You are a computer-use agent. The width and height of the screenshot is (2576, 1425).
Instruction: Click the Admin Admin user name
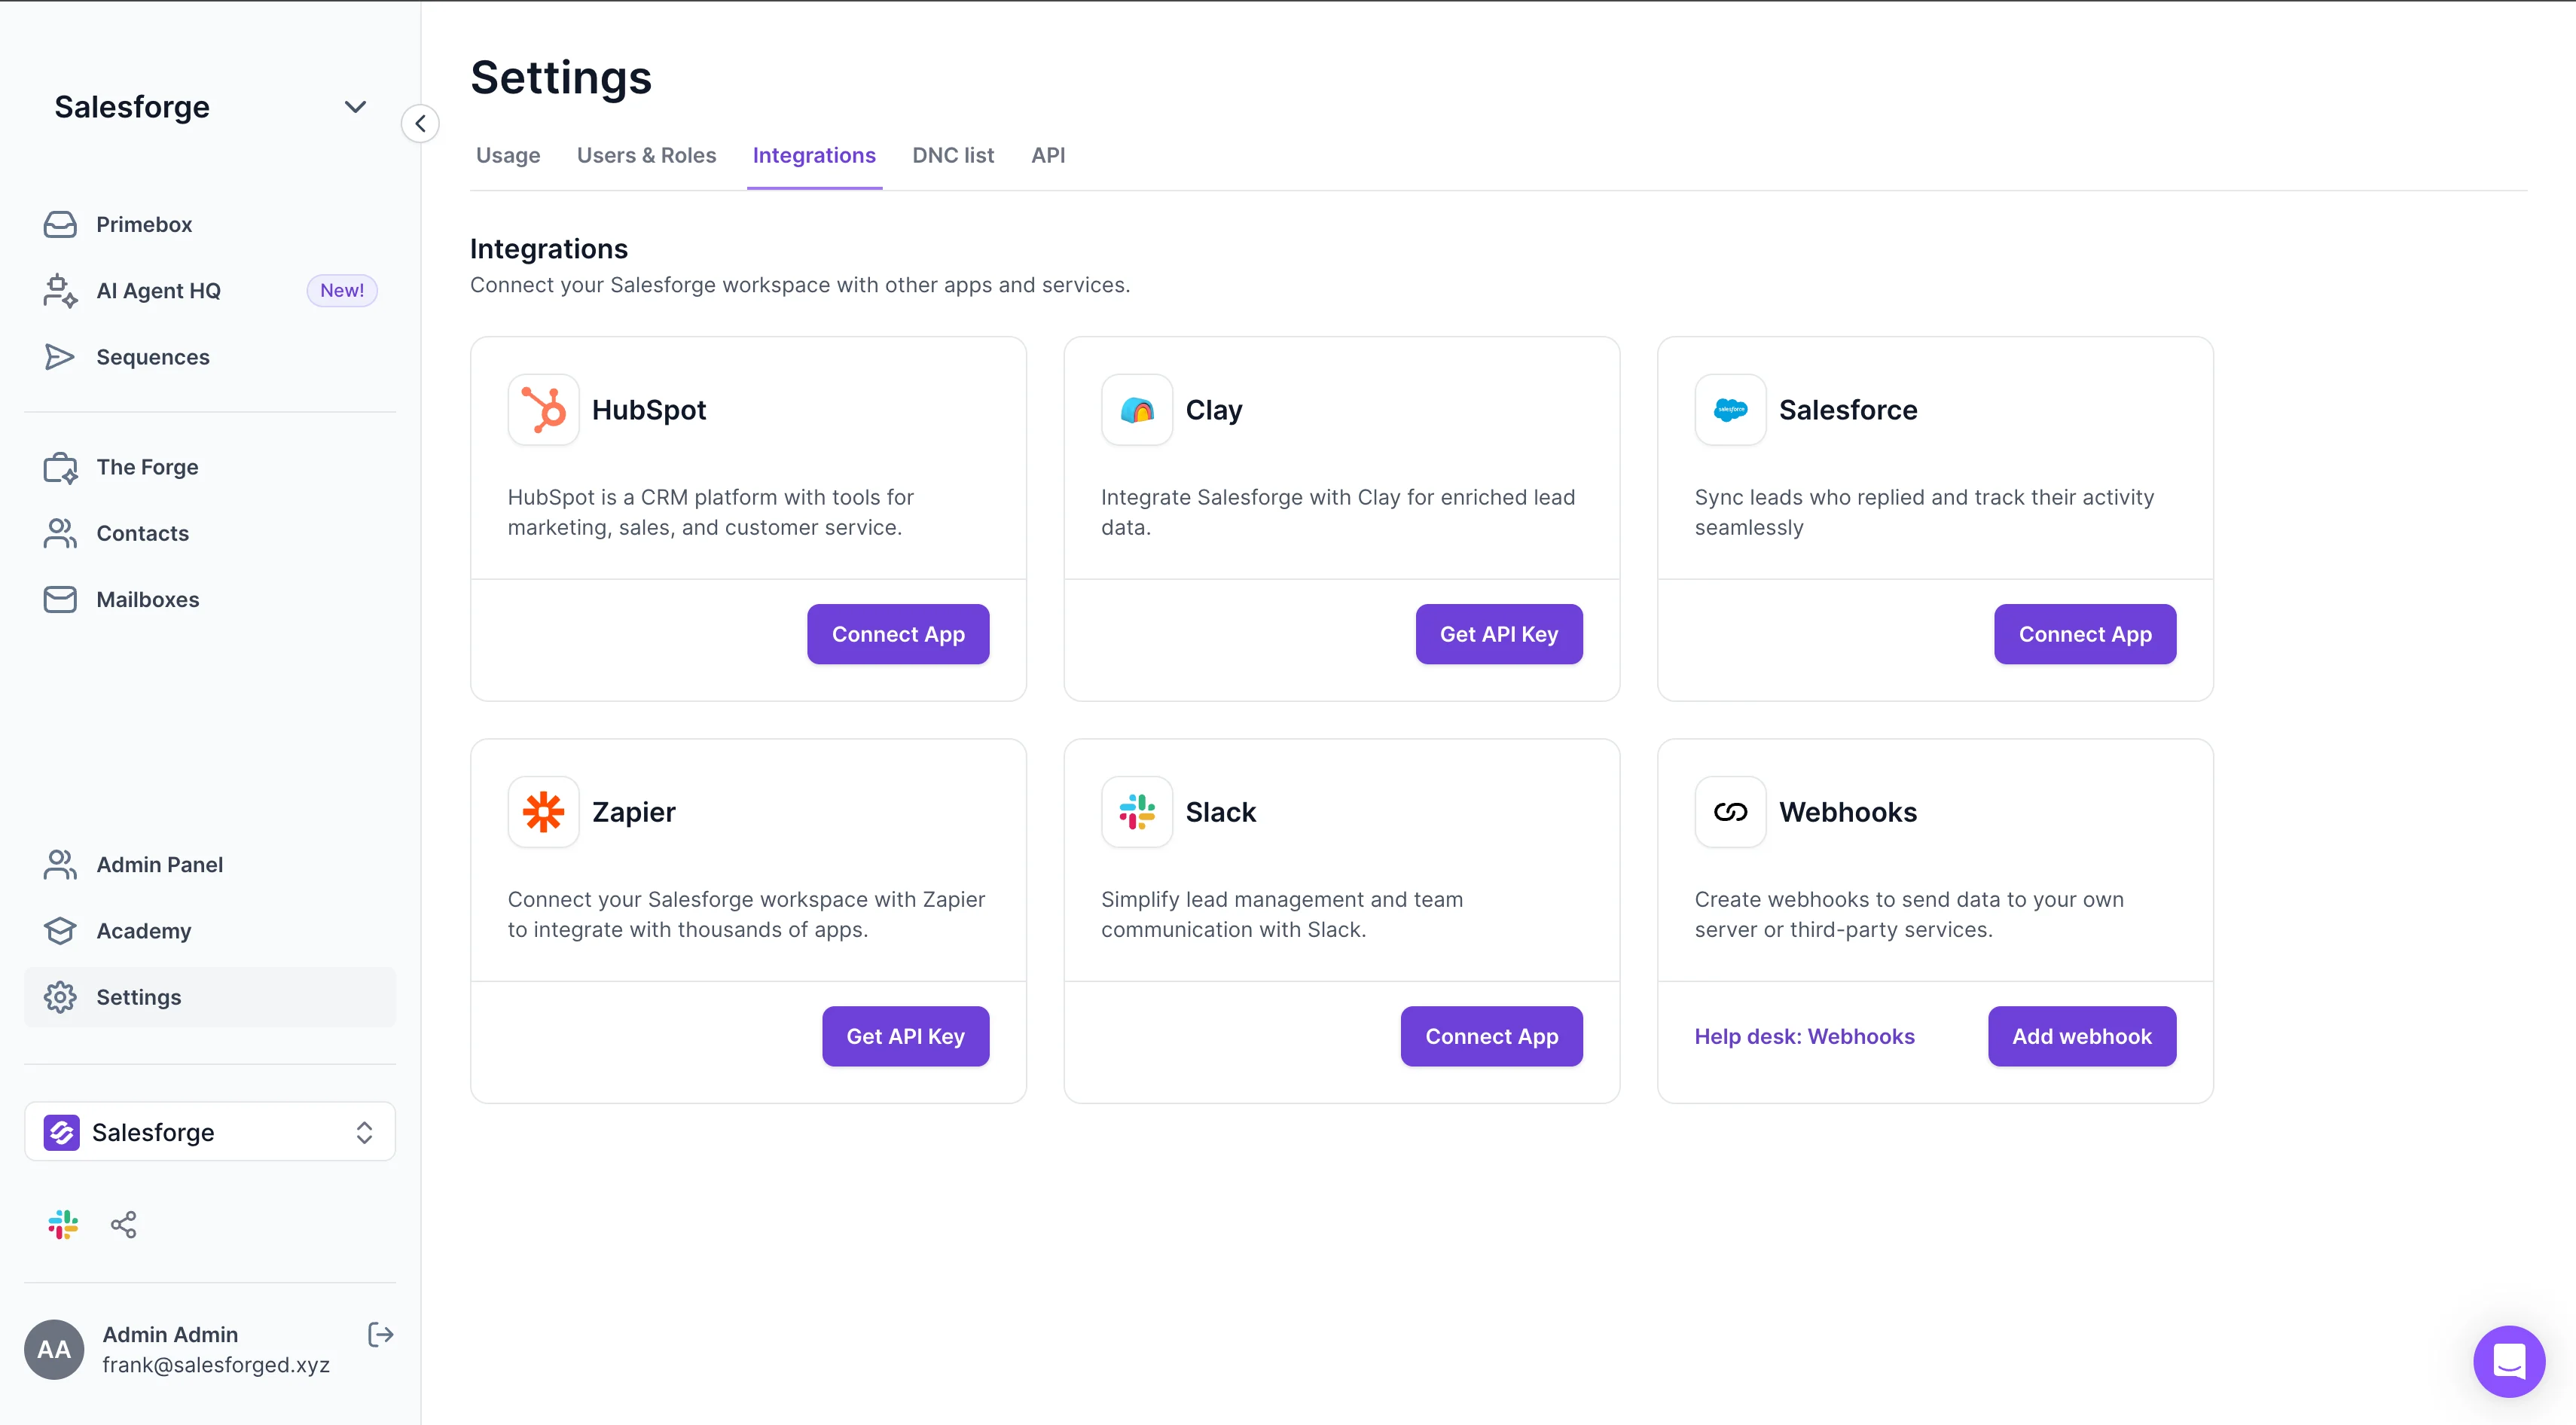(170, 1334)
